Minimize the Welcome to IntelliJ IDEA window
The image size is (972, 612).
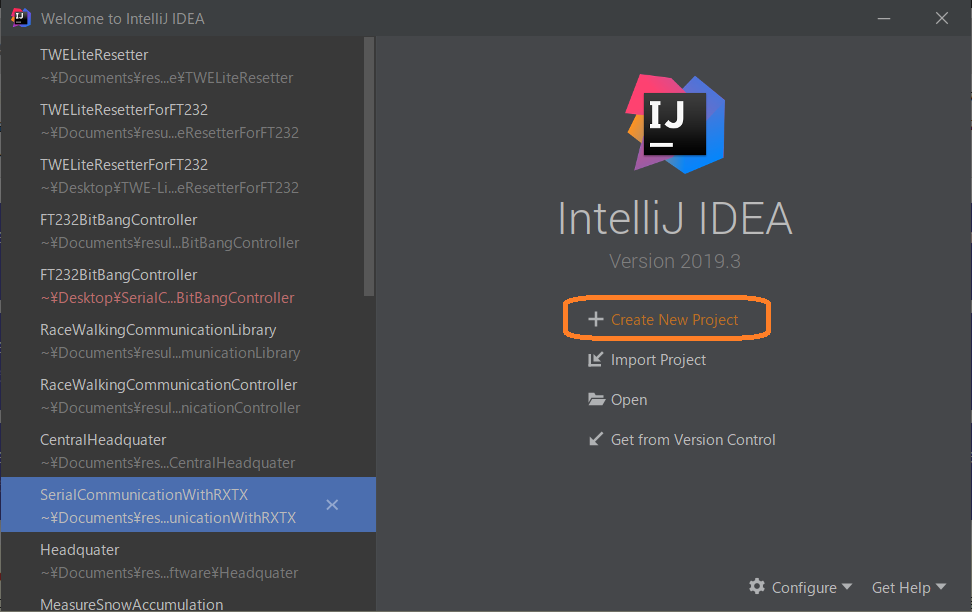click(x=883, y=18)
